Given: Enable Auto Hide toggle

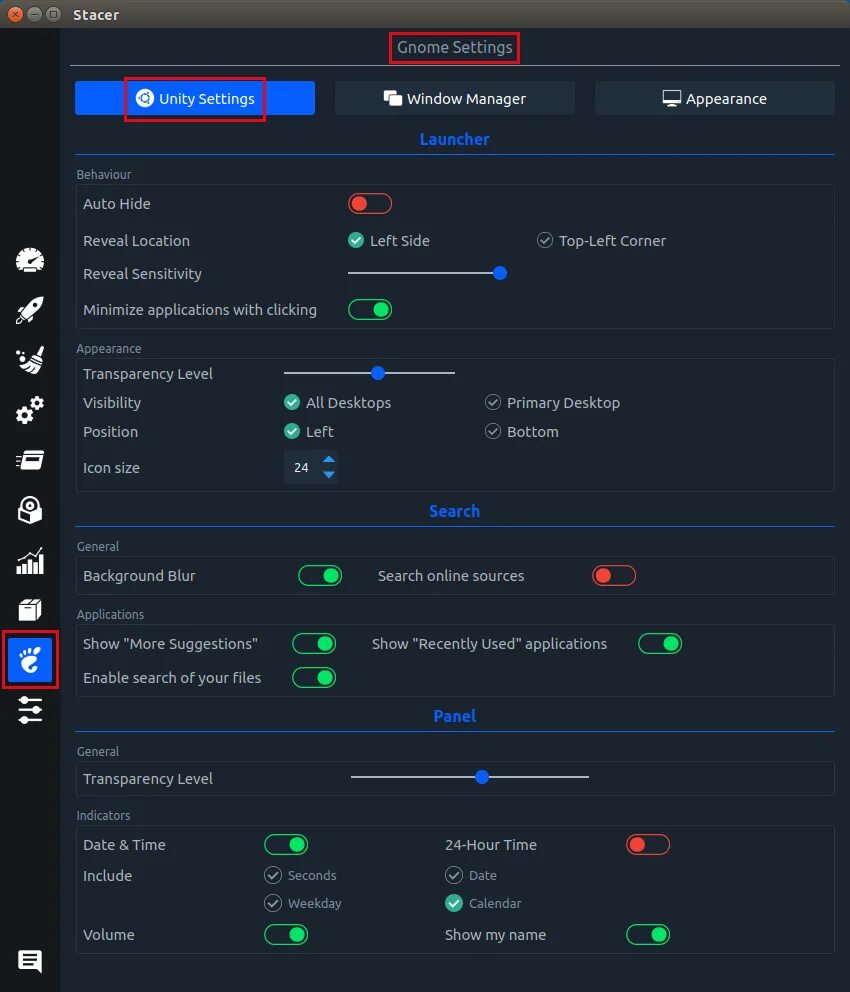Looking at the screenshot, I should pyautogui.click(x=370, y=204).
